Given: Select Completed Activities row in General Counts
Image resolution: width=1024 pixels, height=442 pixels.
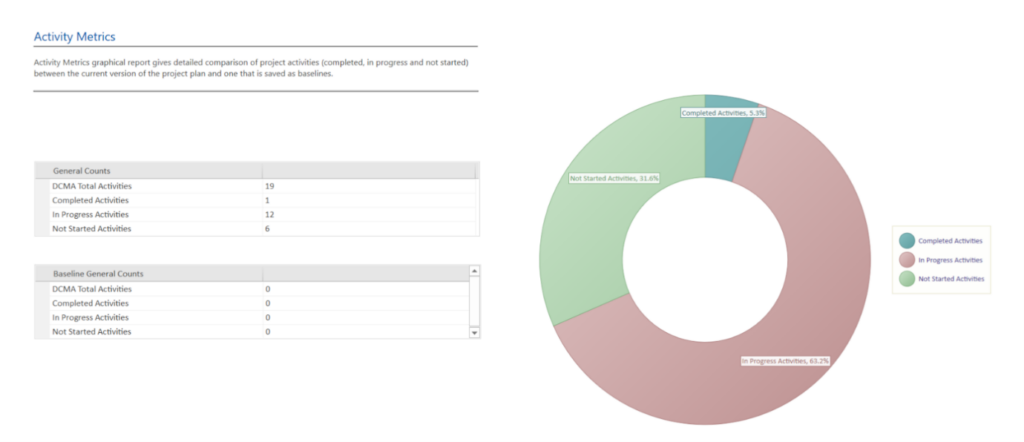Looking at the screenshot, I should pos(90,200).
